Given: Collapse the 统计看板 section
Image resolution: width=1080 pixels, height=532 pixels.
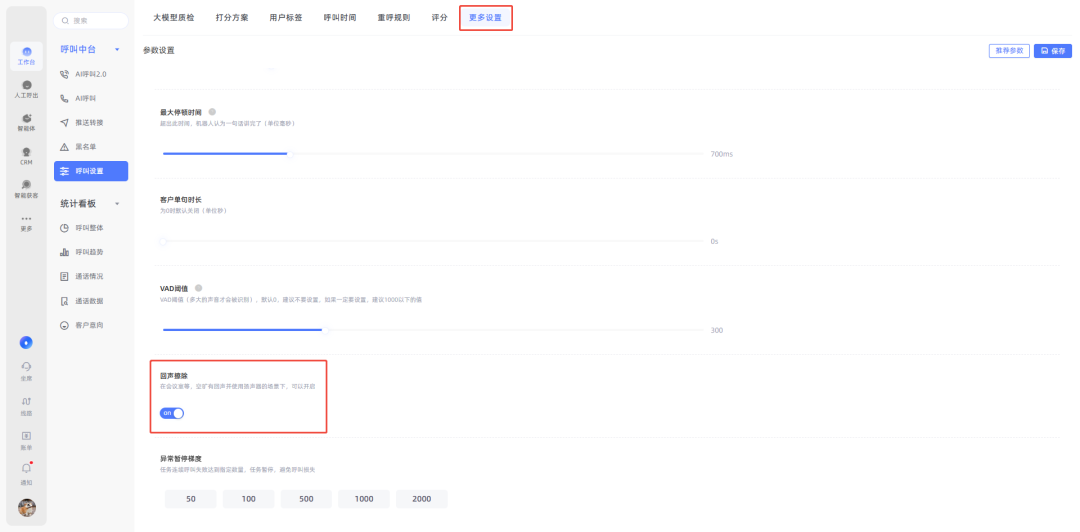Looking at the screenshot, I should click(117, 204).
